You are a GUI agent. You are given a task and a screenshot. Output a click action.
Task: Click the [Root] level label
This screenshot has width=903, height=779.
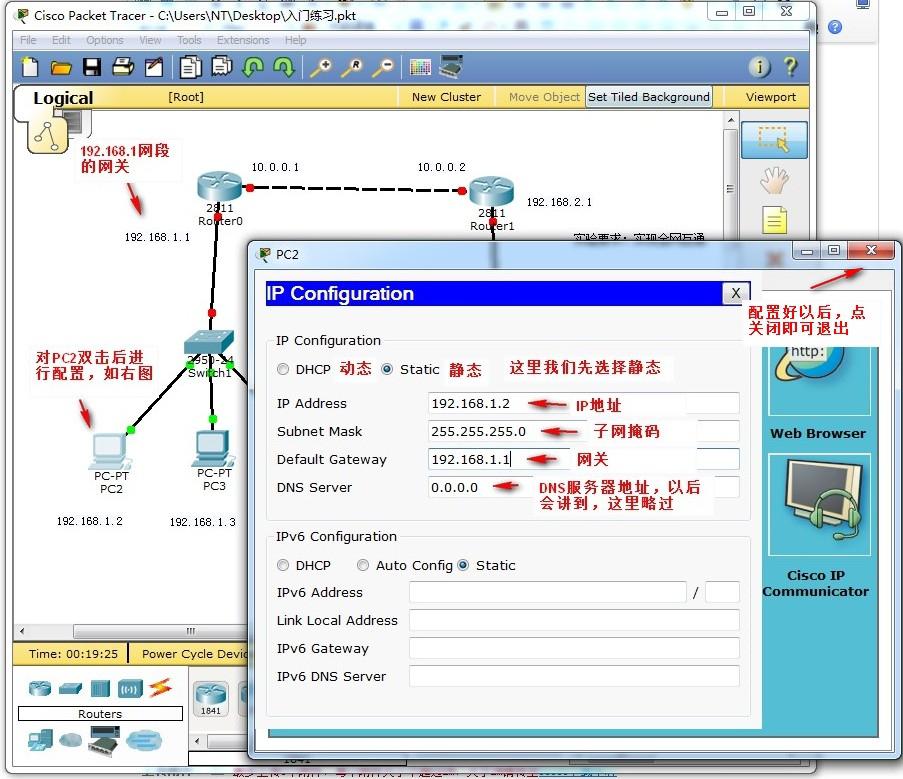point(185,97)
